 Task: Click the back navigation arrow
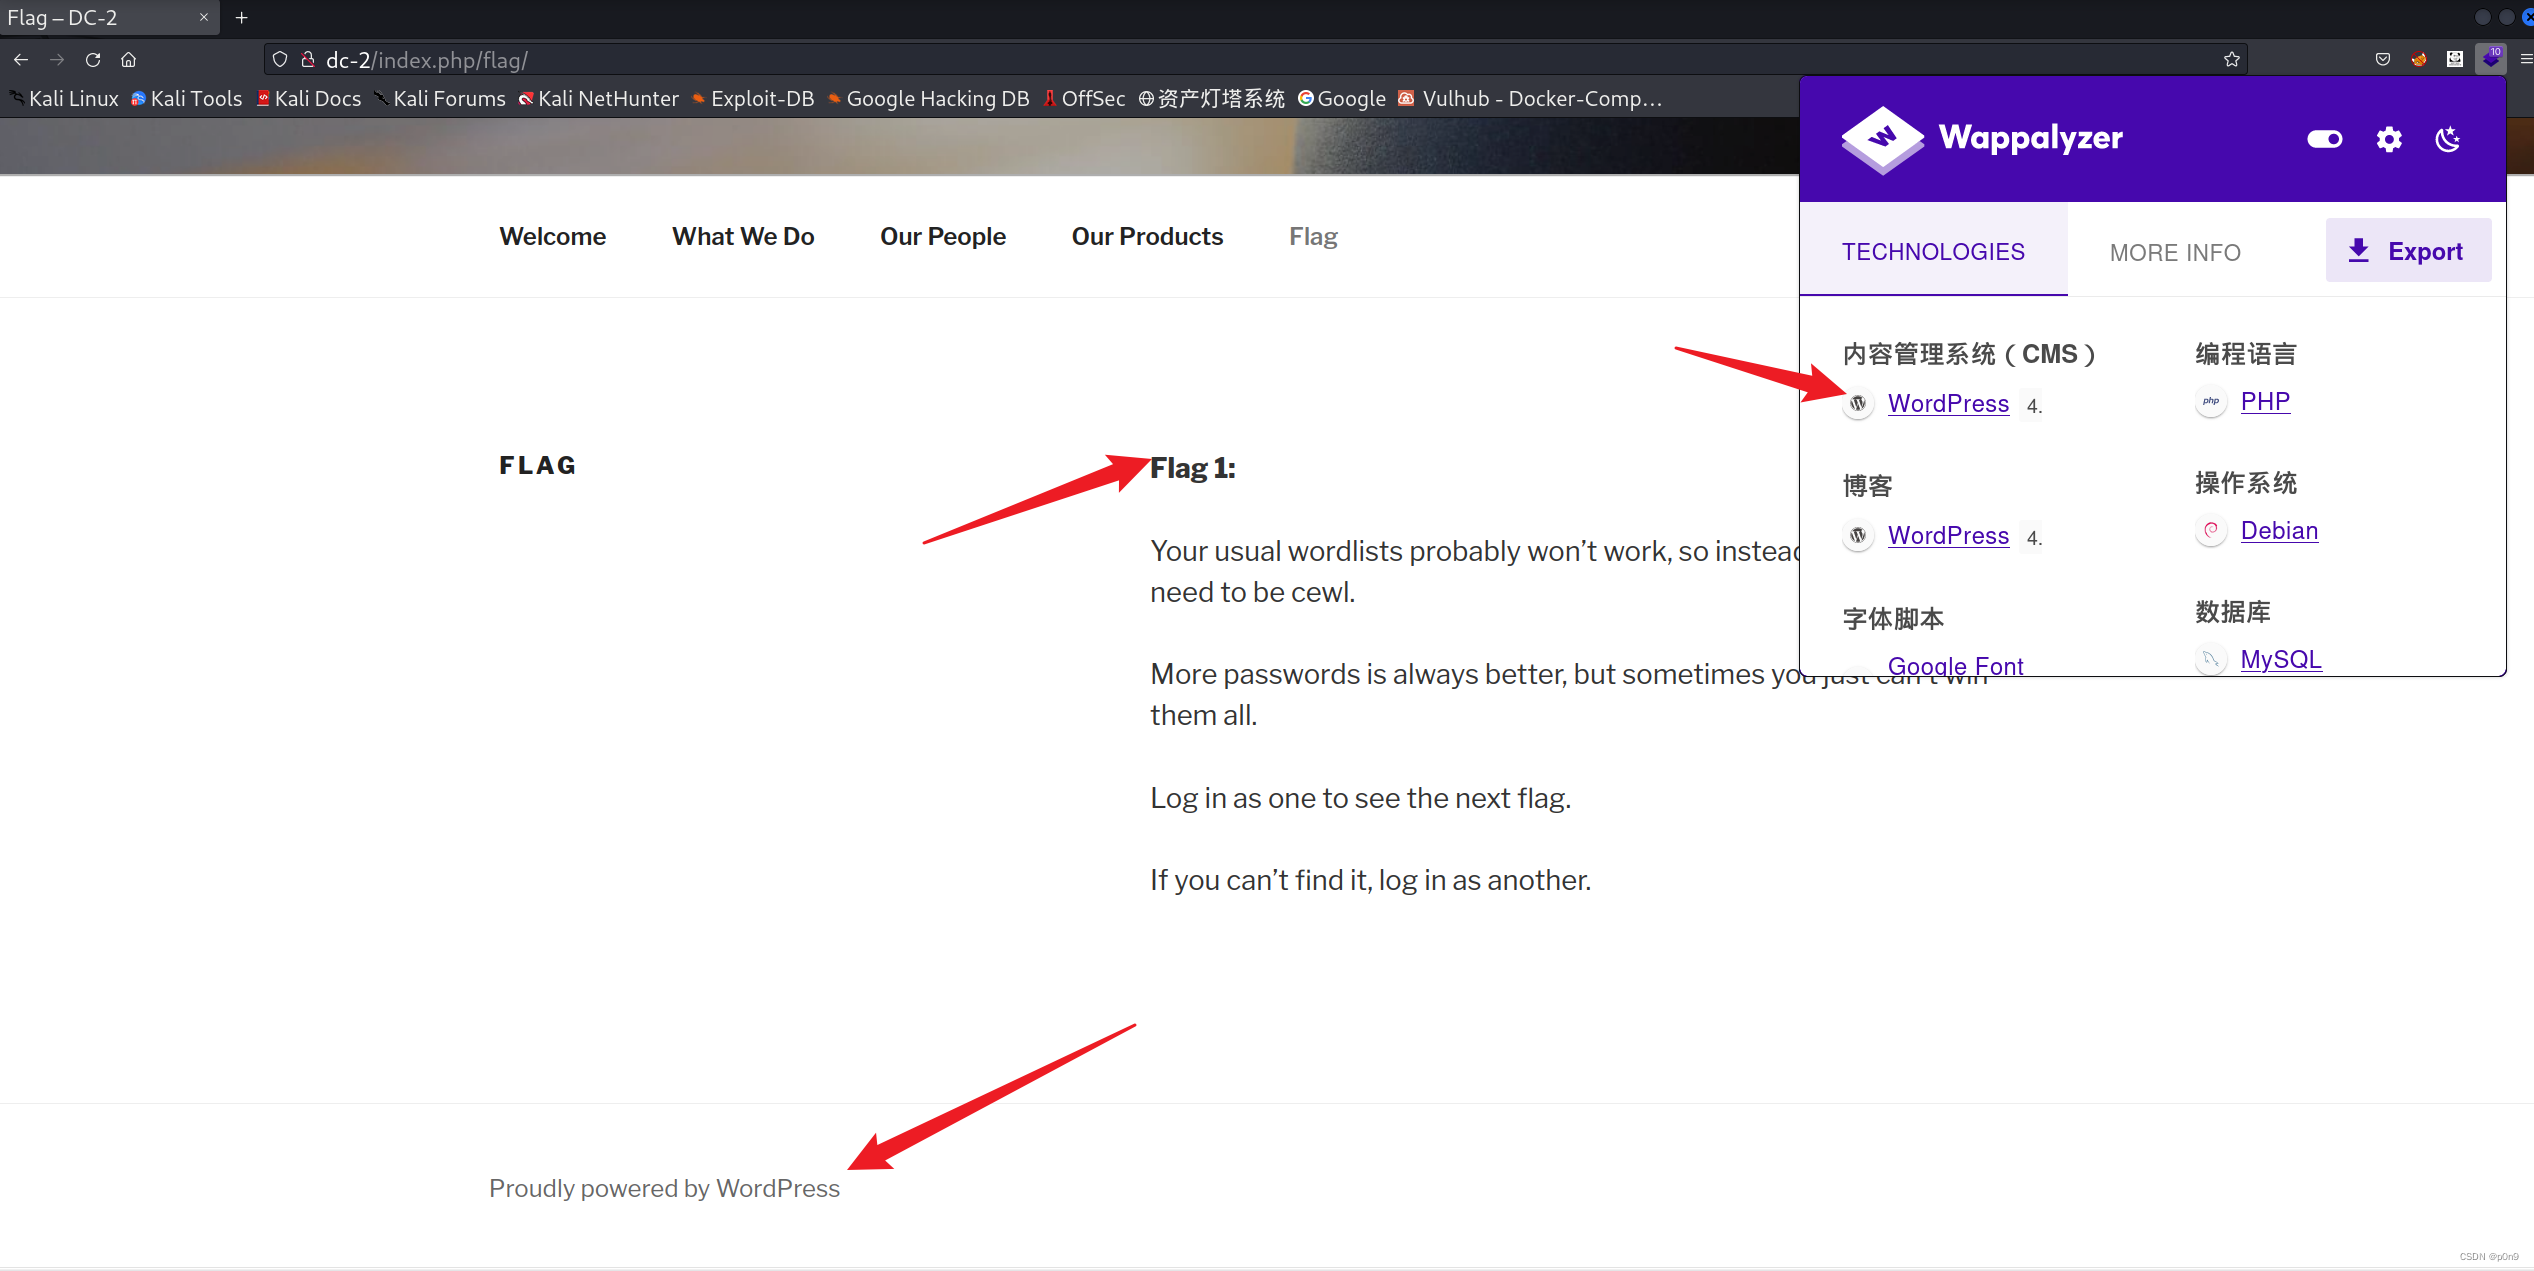pyautogui.click(x=21, y=60)
